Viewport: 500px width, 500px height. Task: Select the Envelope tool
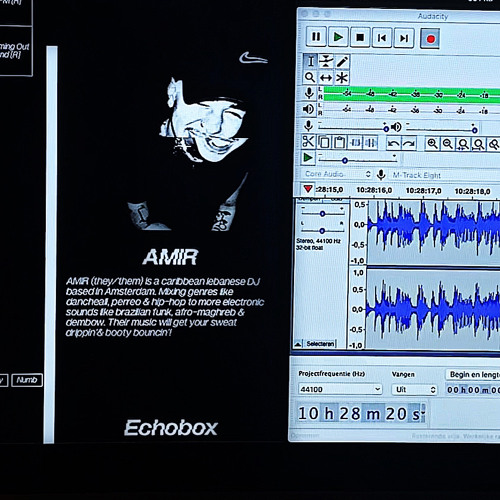coord(326,62)
